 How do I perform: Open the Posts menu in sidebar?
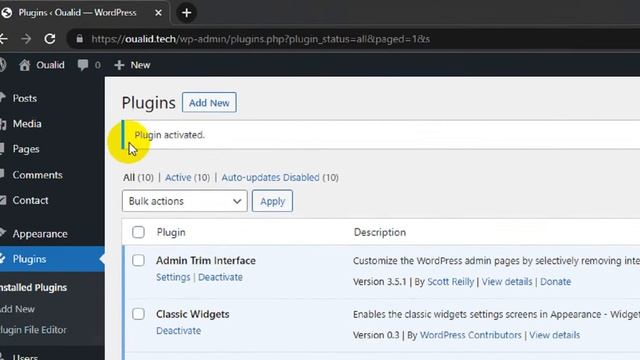point(24,98)
